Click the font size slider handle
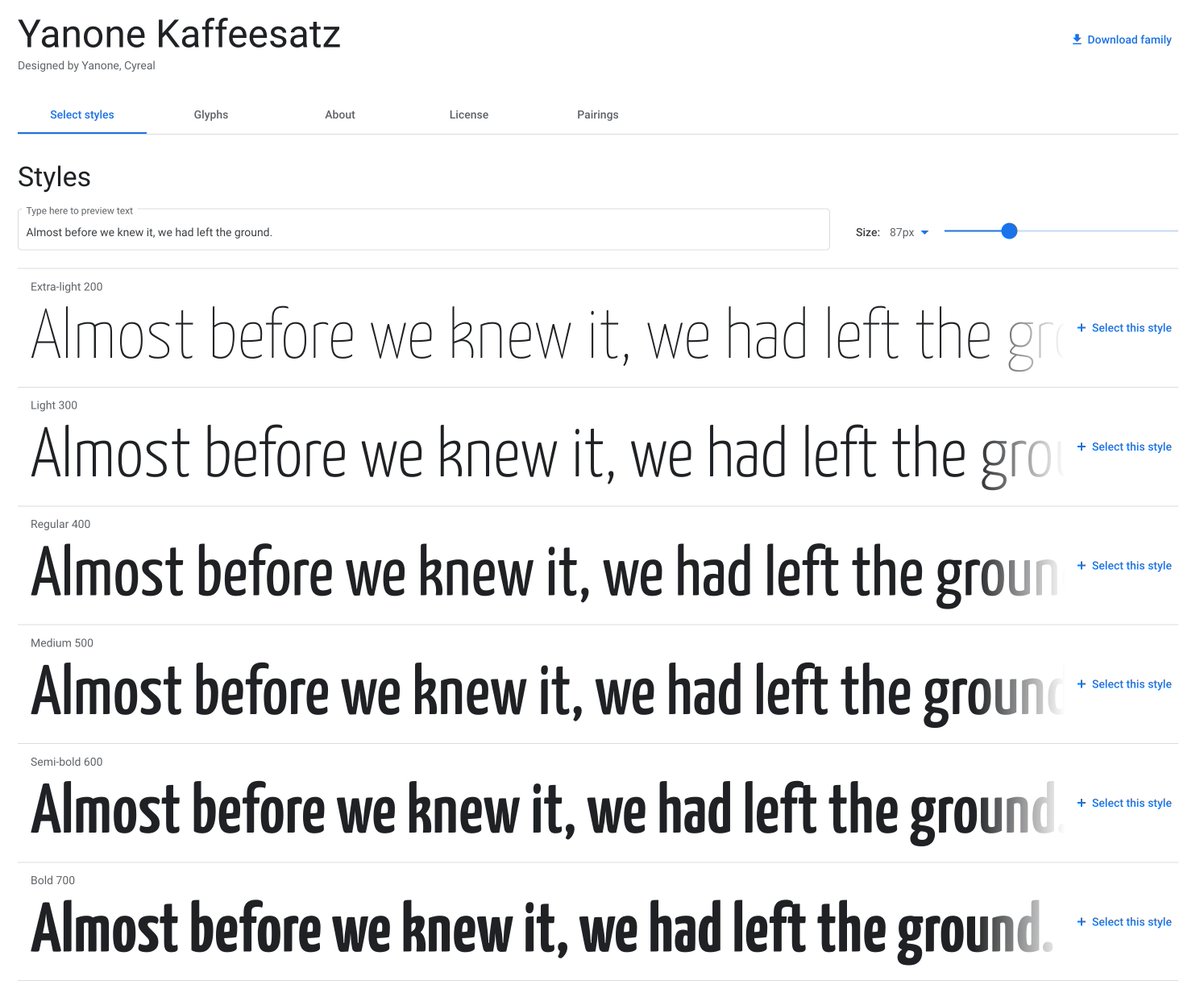The height and width of the screenshot is (993, 1200). [x=1009, y=231]
